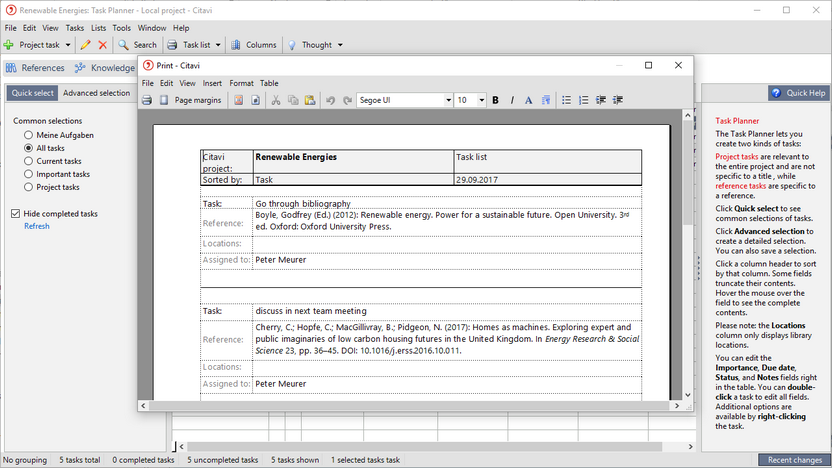832x468 pixels.
Task: Open the Thought dropdown arrow
Action: tap(340, 45)
